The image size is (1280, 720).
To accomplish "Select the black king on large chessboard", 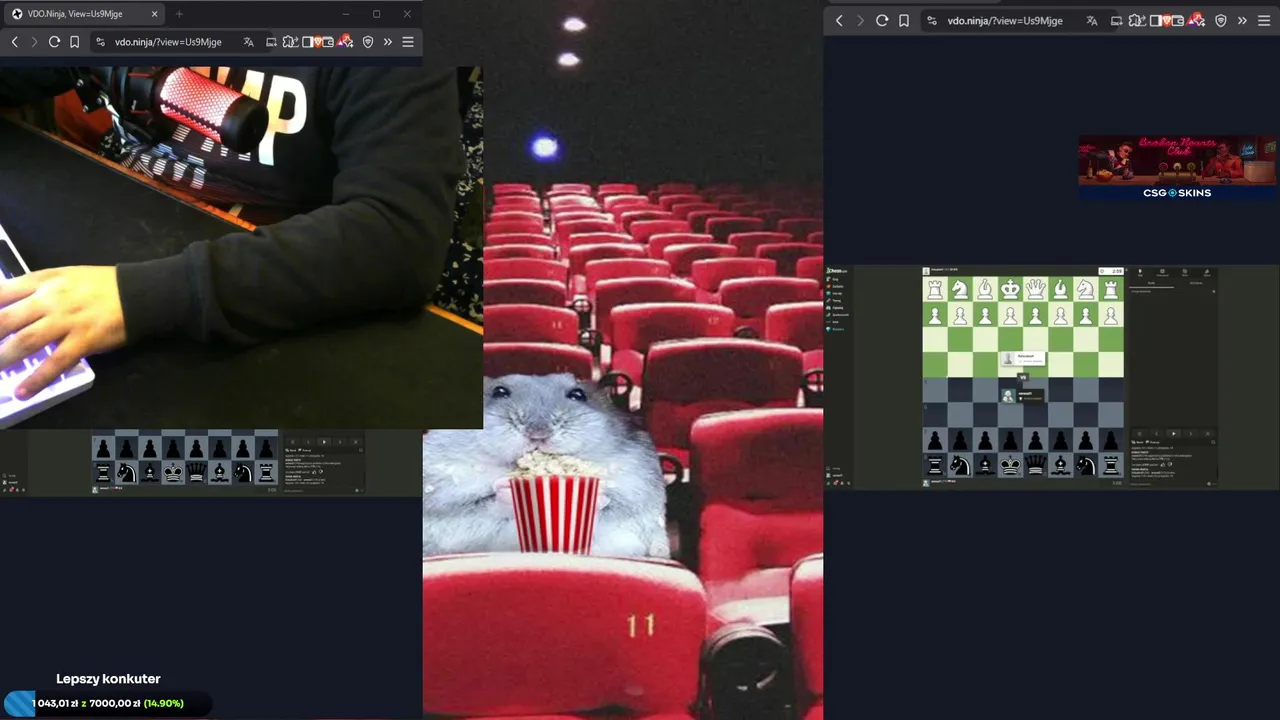I will point(1010,465).
